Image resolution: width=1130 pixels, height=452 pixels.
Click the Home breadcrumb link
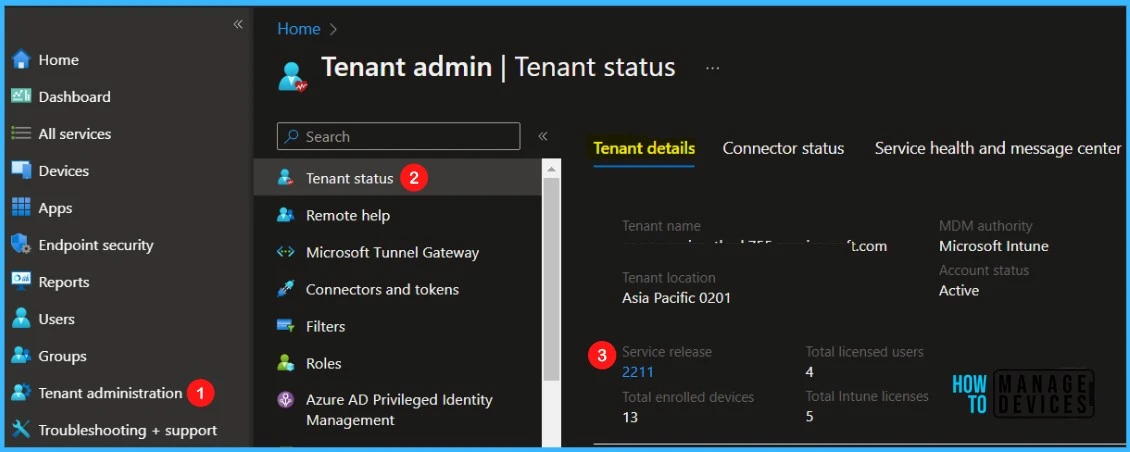(x=298, y=29)
